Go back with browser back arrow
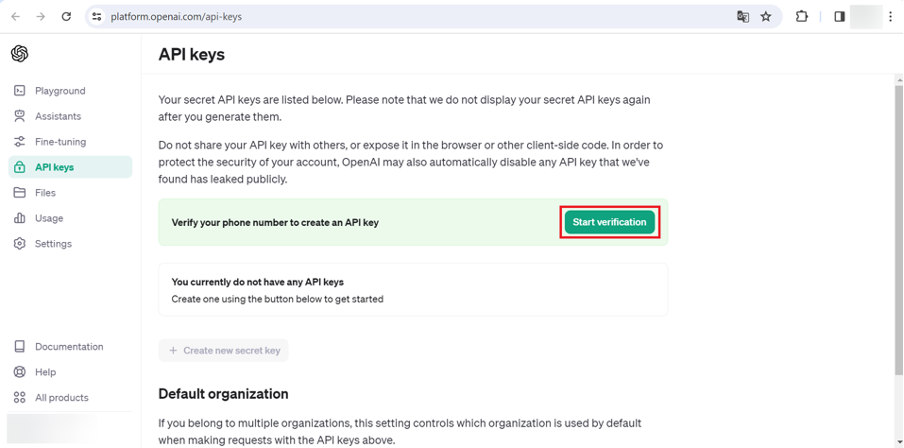The image size is (904, 448). (16, 17)
